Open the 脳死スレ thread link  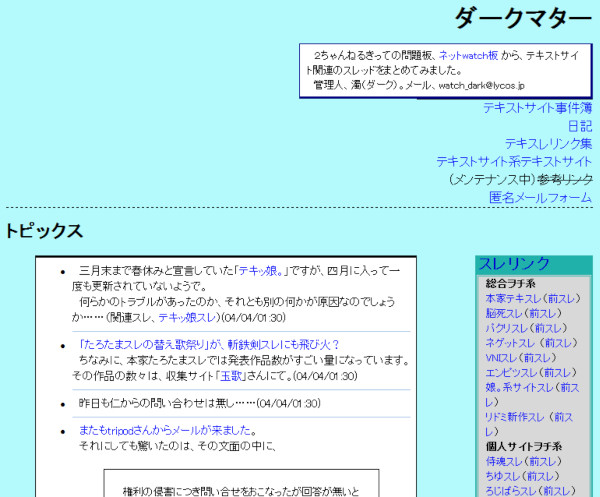(504, 313)
